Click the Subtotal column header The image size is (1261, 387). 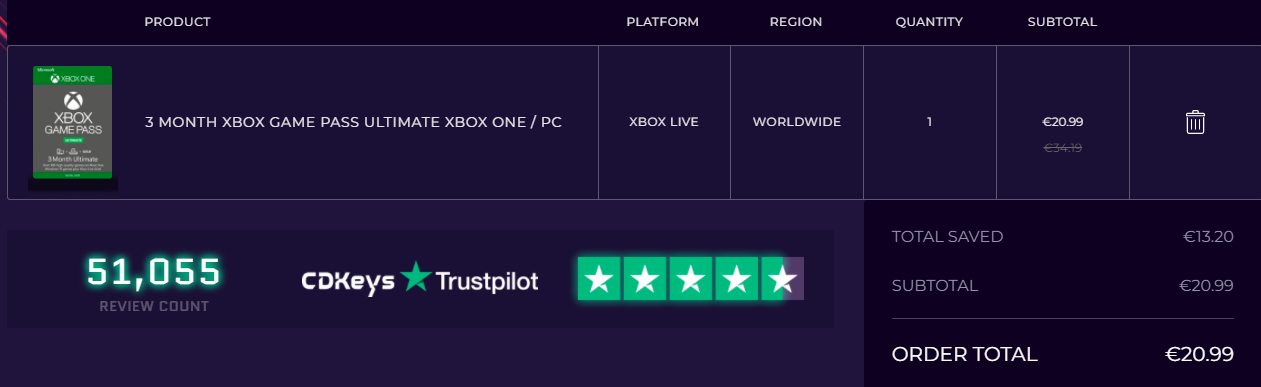1062,22
